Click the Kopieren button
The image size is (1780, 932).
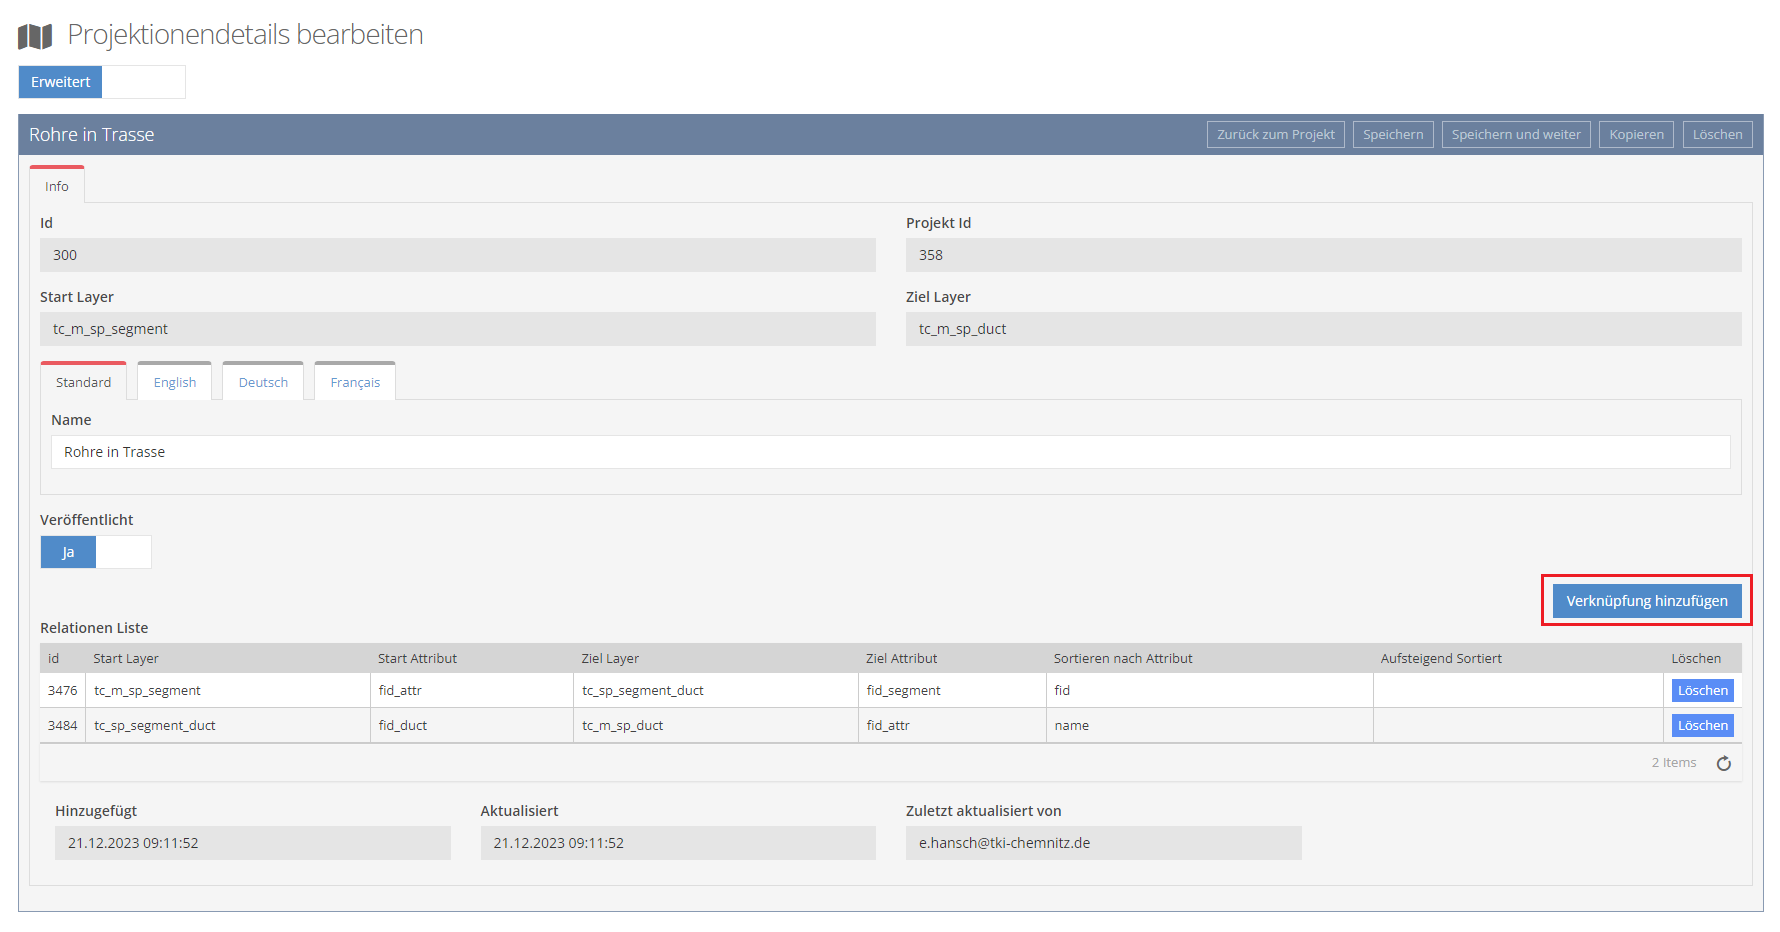click(1636, 135)
